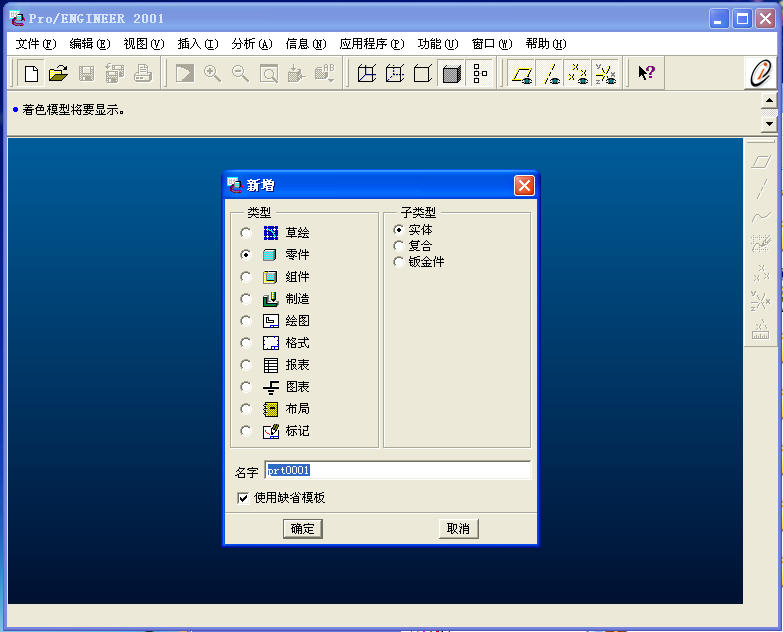This screenshot has height=632, width=783.
Task: Select the 制造 type radio button
Action: 246,299
